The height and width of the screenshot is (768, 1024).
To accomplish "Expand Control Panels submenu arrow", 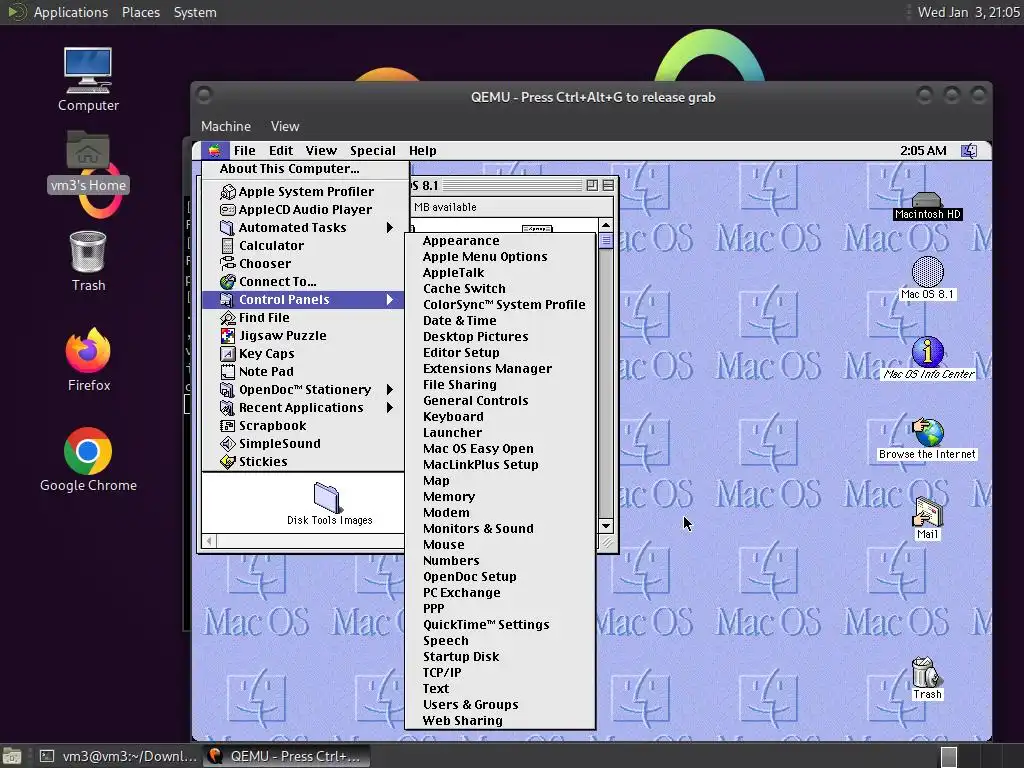I will click(x=390, y=300).
